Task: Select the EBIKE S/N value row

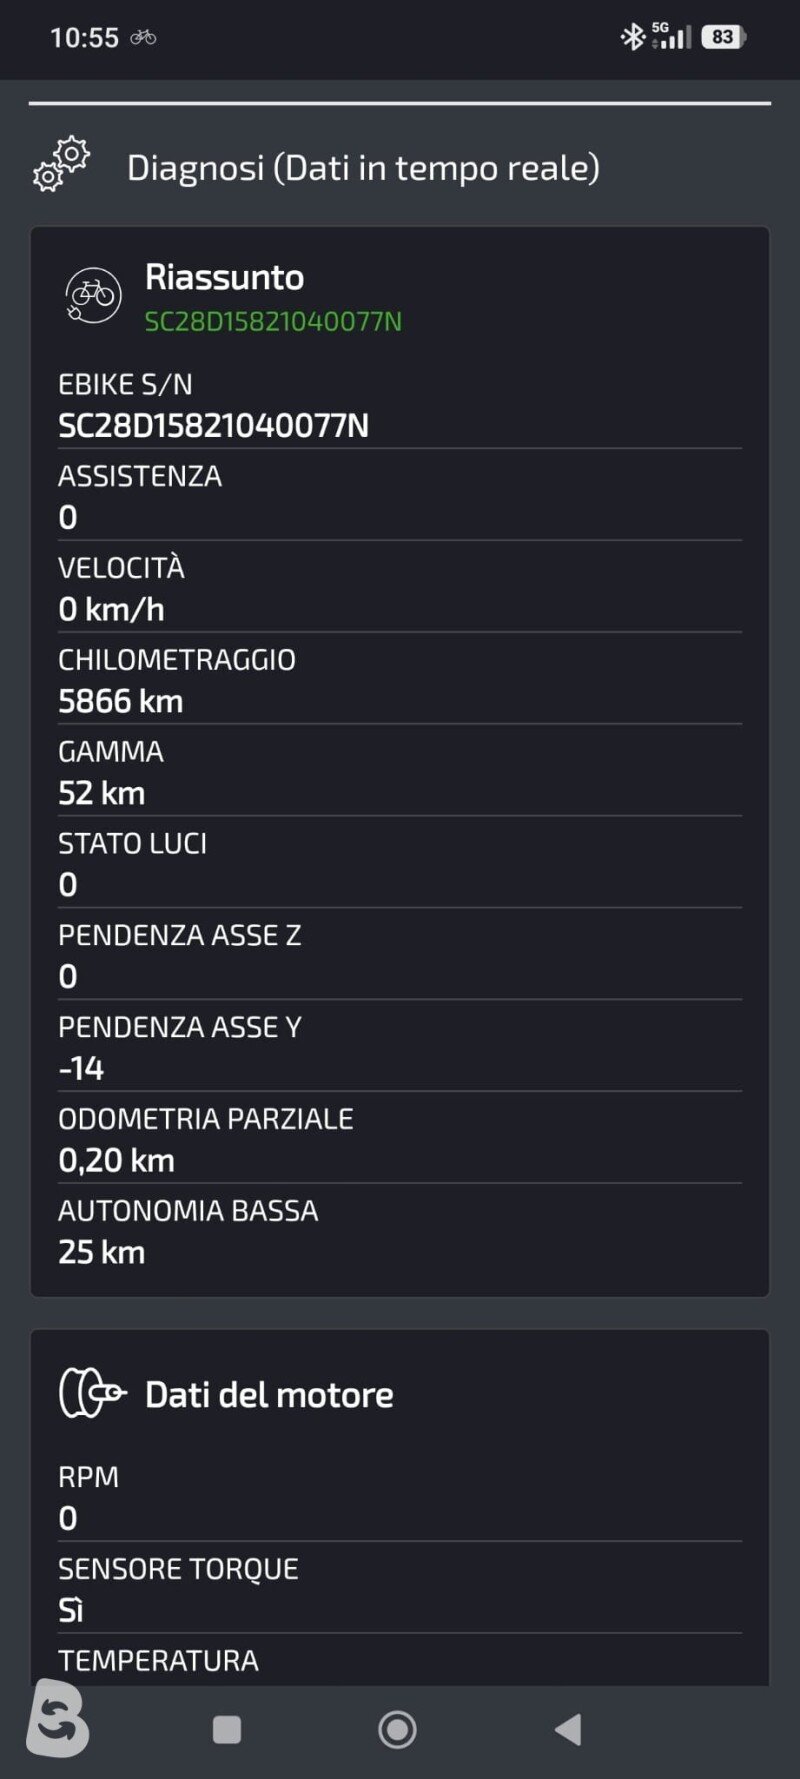Action: point(400,405)
